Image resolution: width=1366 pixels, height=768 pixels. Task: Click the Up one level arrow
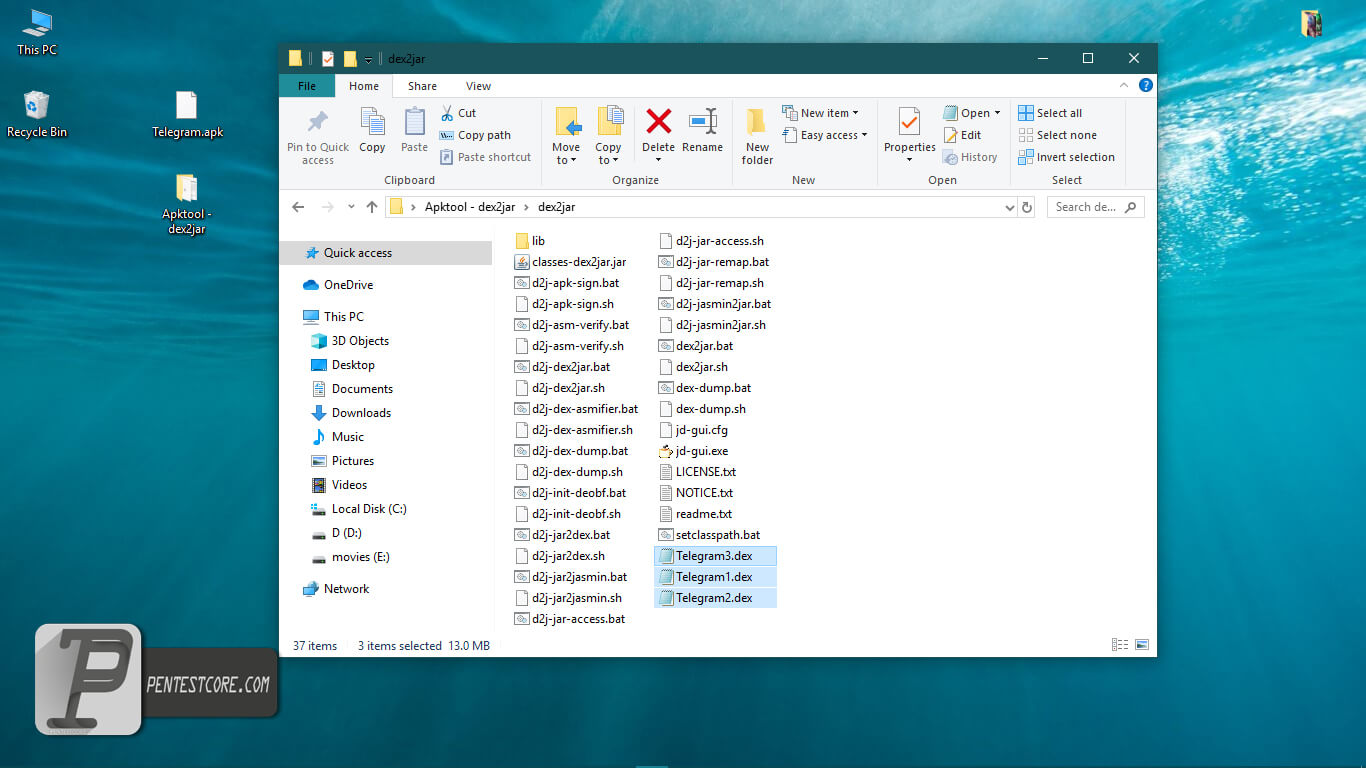pyautogui.click(x=372, y=207)
